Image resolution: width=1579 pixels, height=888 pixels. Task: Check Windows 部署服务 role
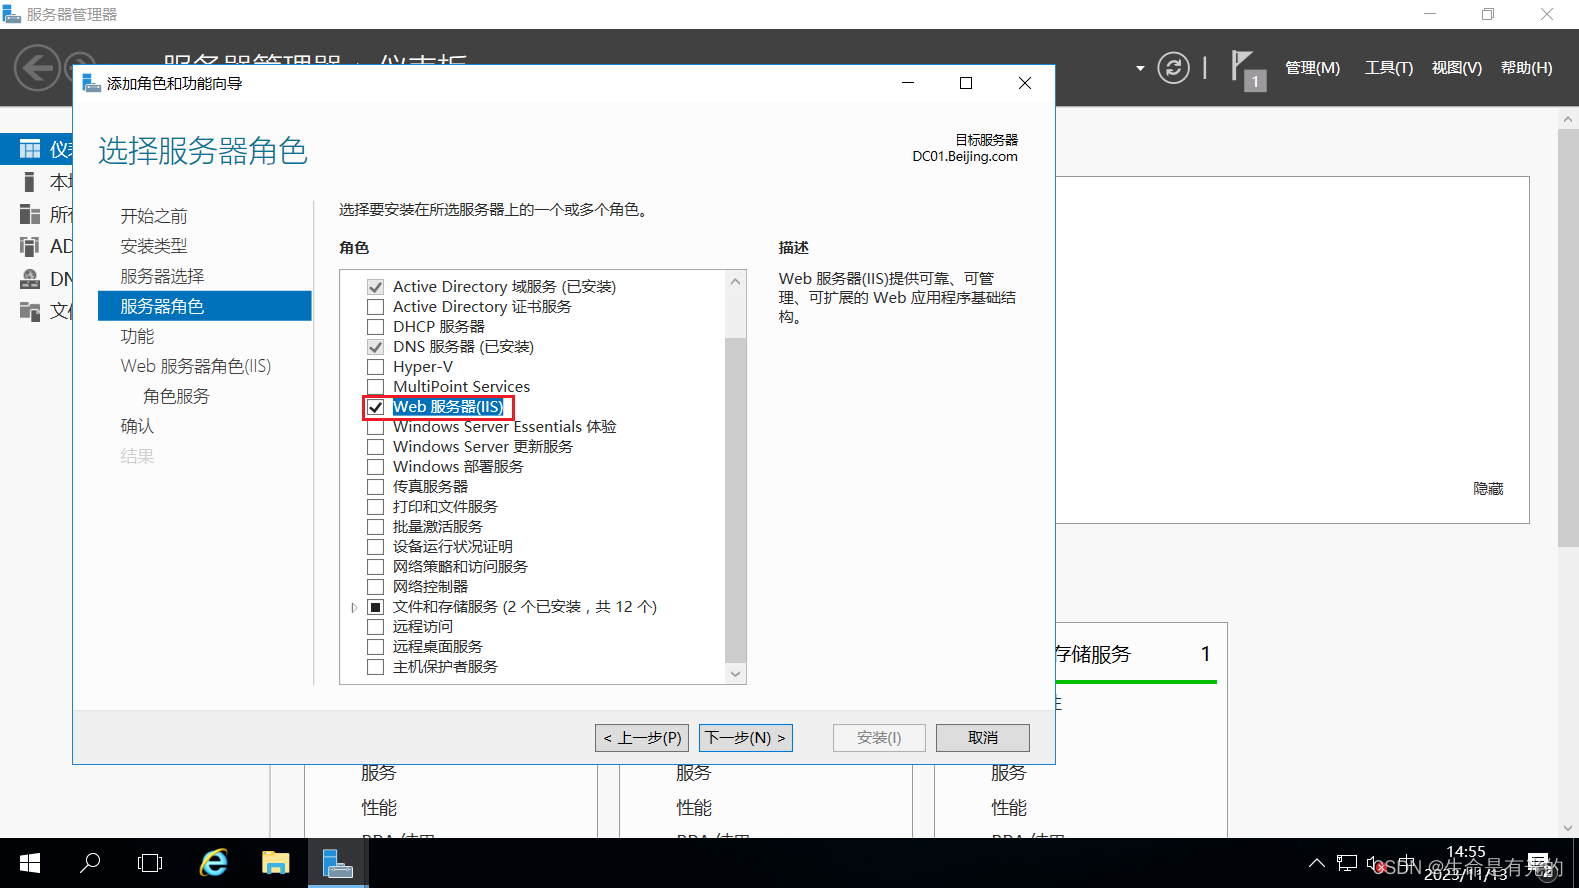(376, 467)
